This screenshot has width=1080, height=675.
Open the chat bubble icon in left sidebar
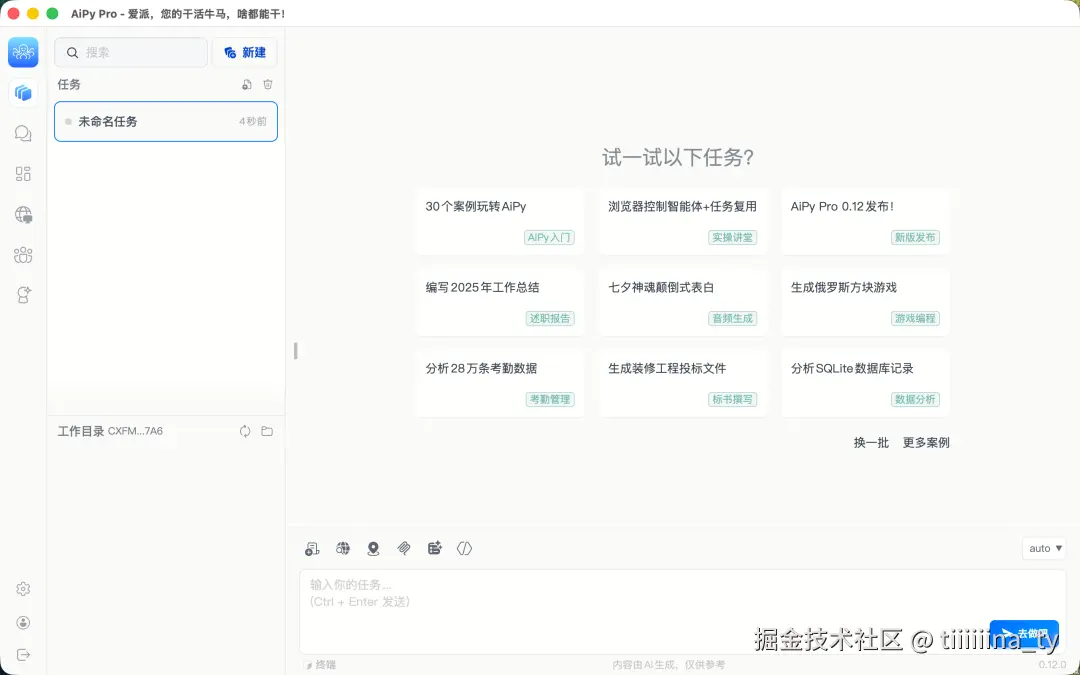click(23, 133)
